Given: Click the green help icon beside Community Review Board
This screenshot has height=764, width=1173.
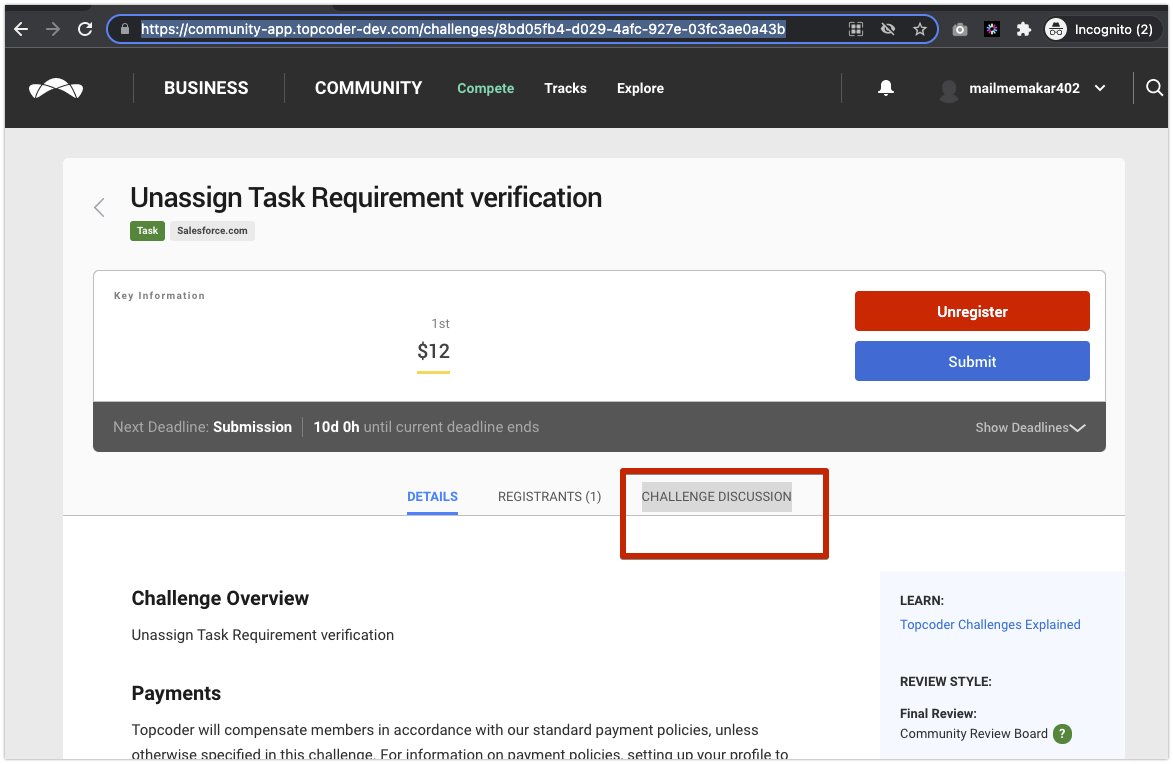Looking at the screenshot, I should [1061, 733].
